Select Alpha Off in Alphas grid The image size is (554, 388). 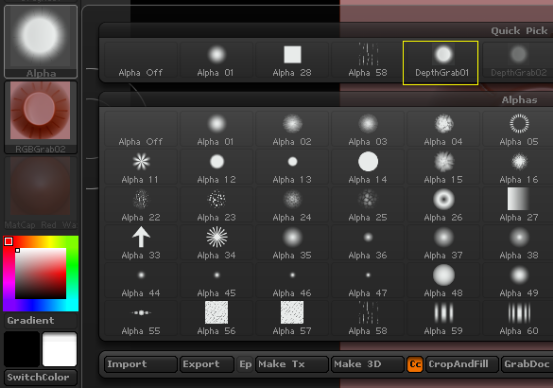(x=141, y=129)
